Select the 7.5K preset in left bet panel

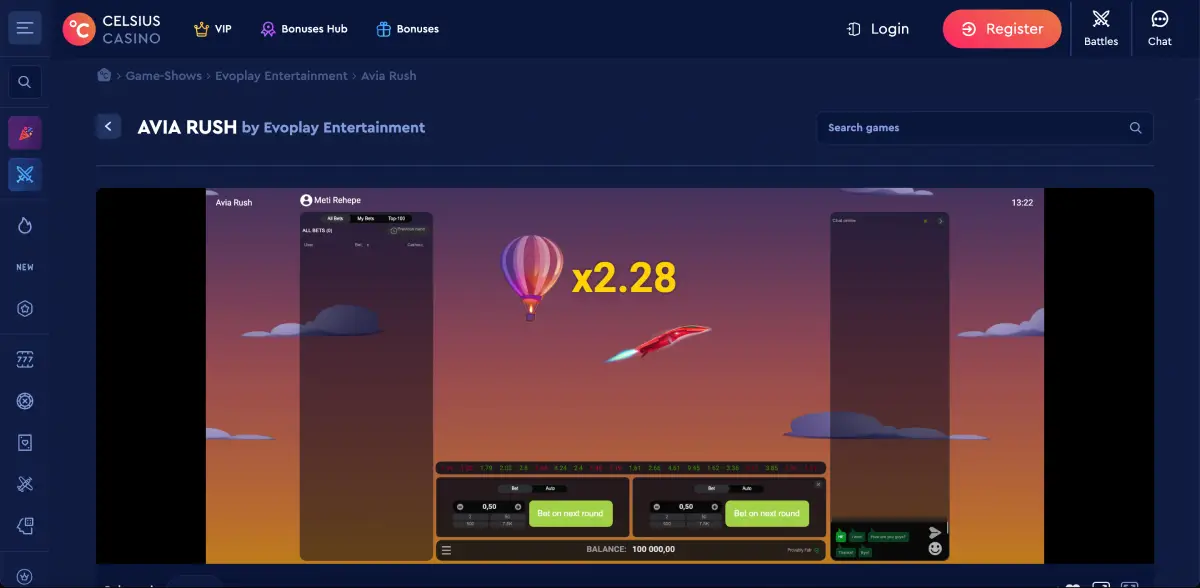click(x=507, y=523)
